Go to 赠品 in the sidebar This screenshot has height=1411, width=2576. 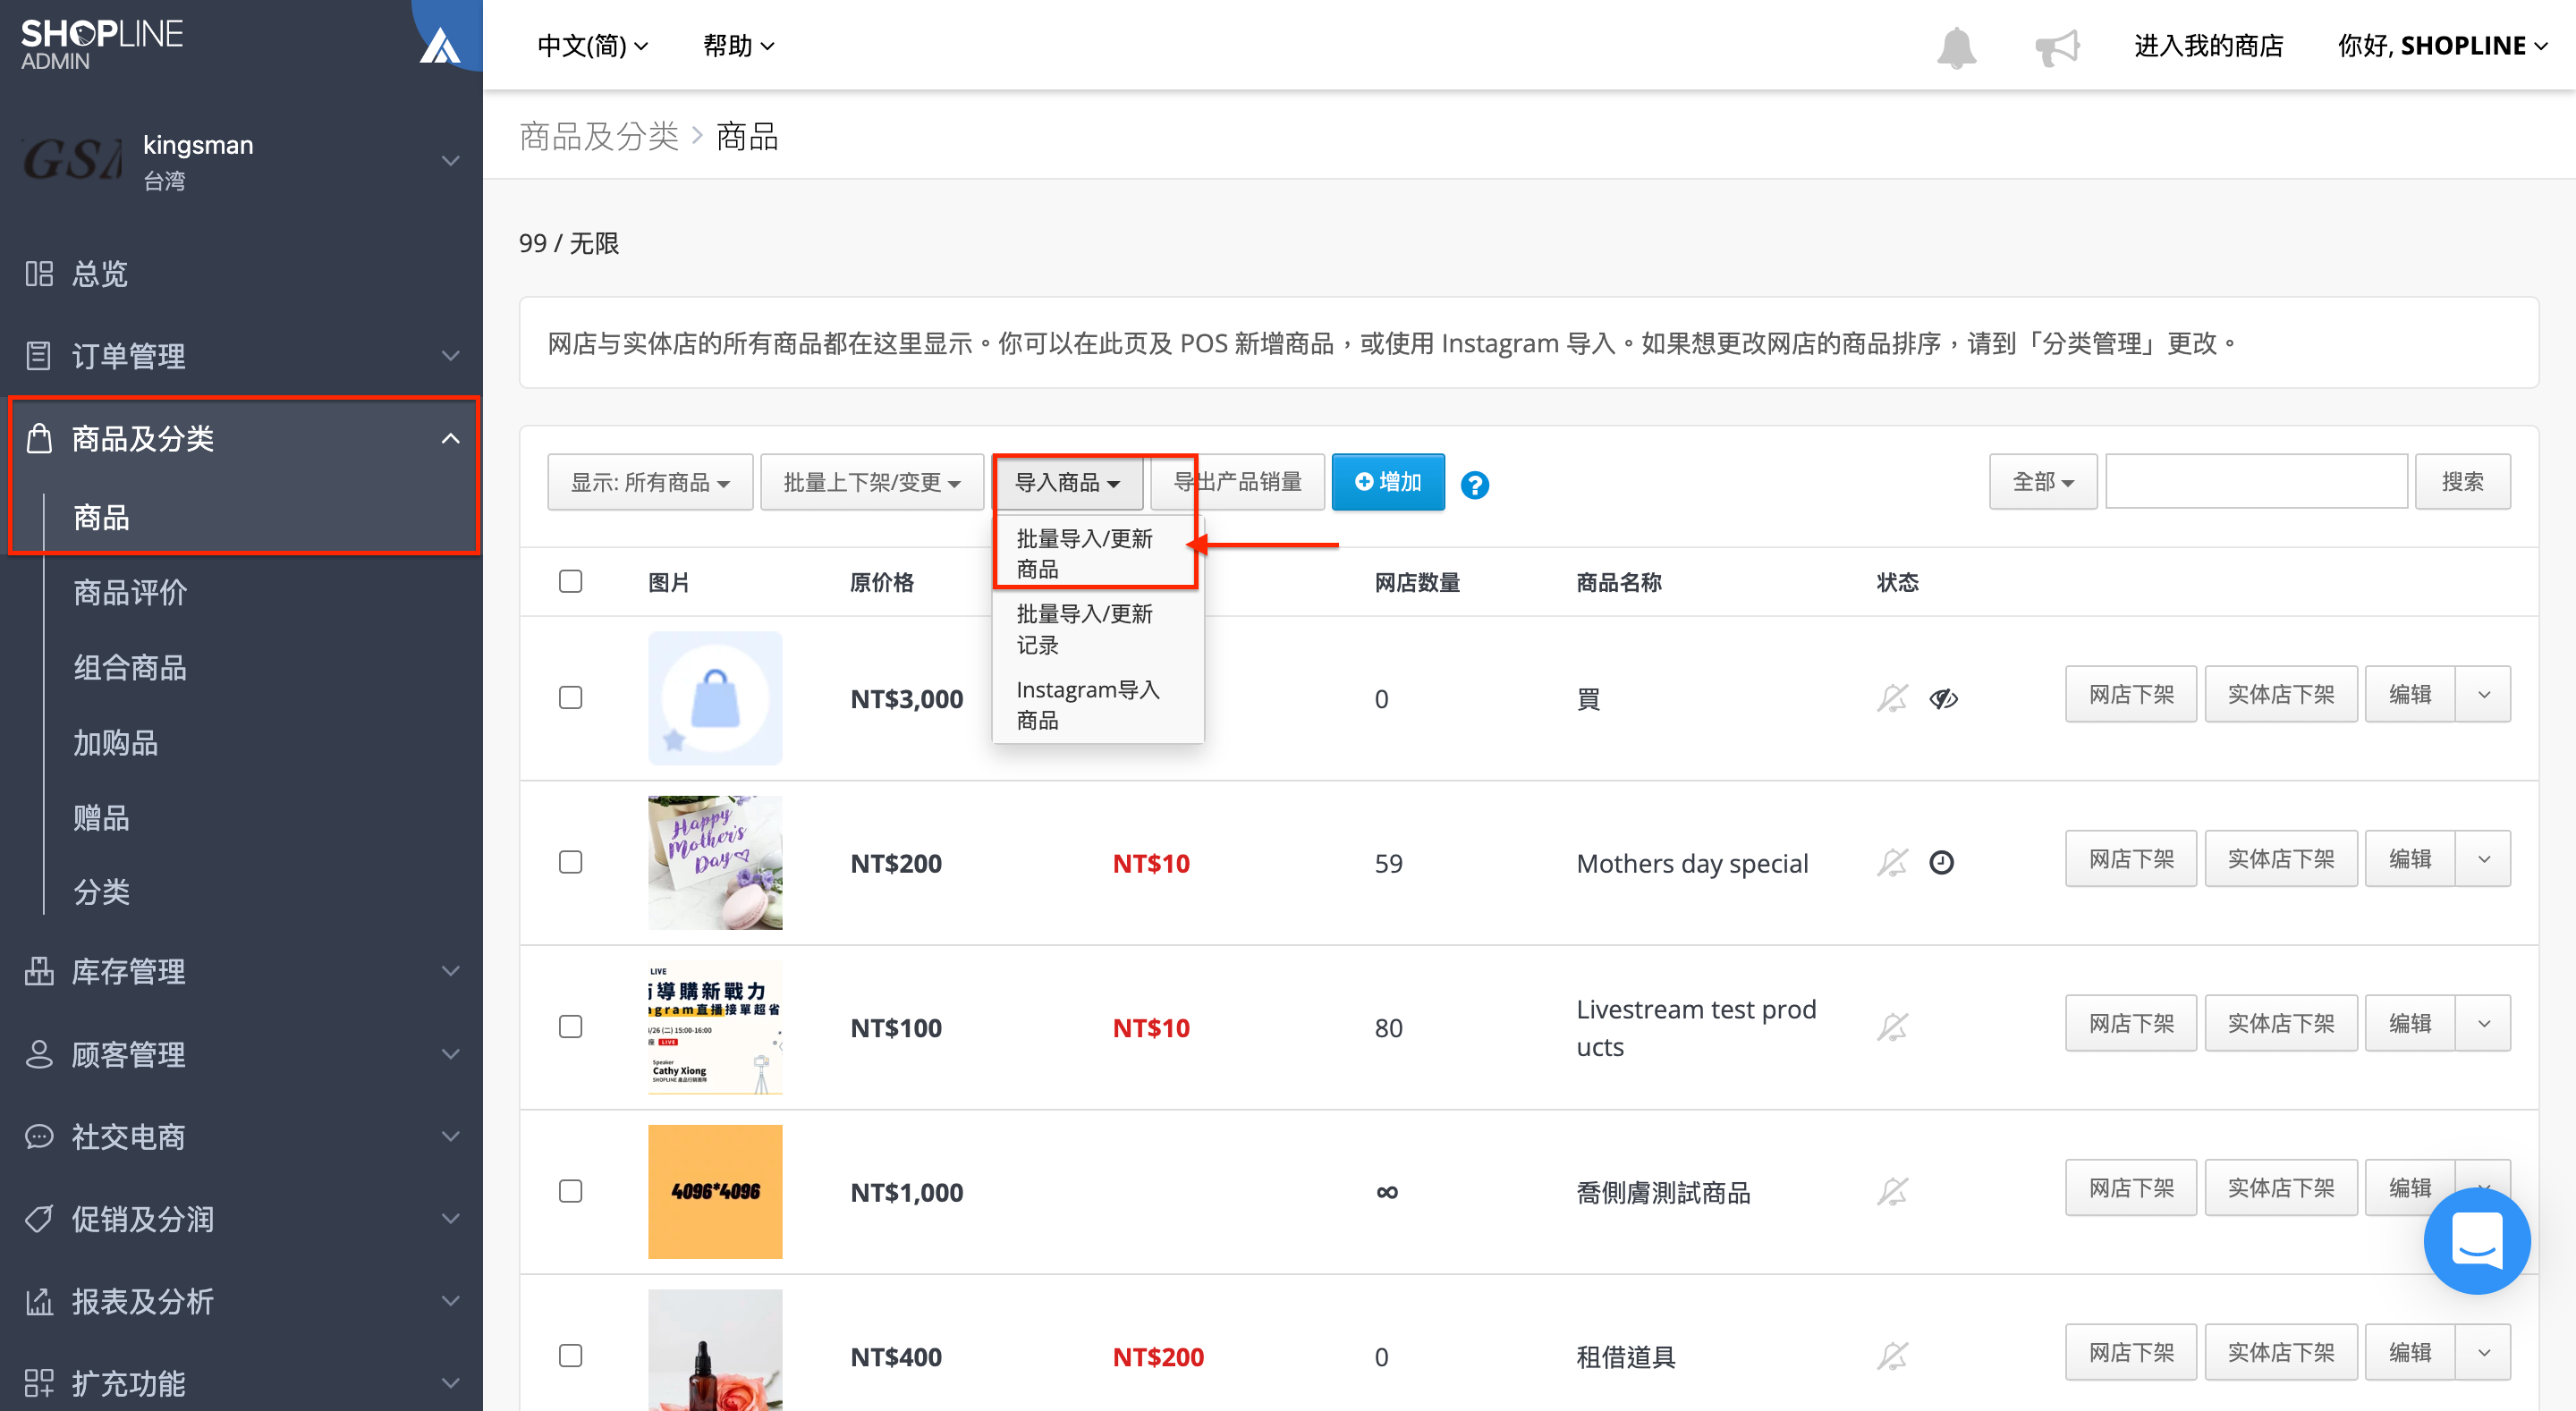(x=101, y=817)
